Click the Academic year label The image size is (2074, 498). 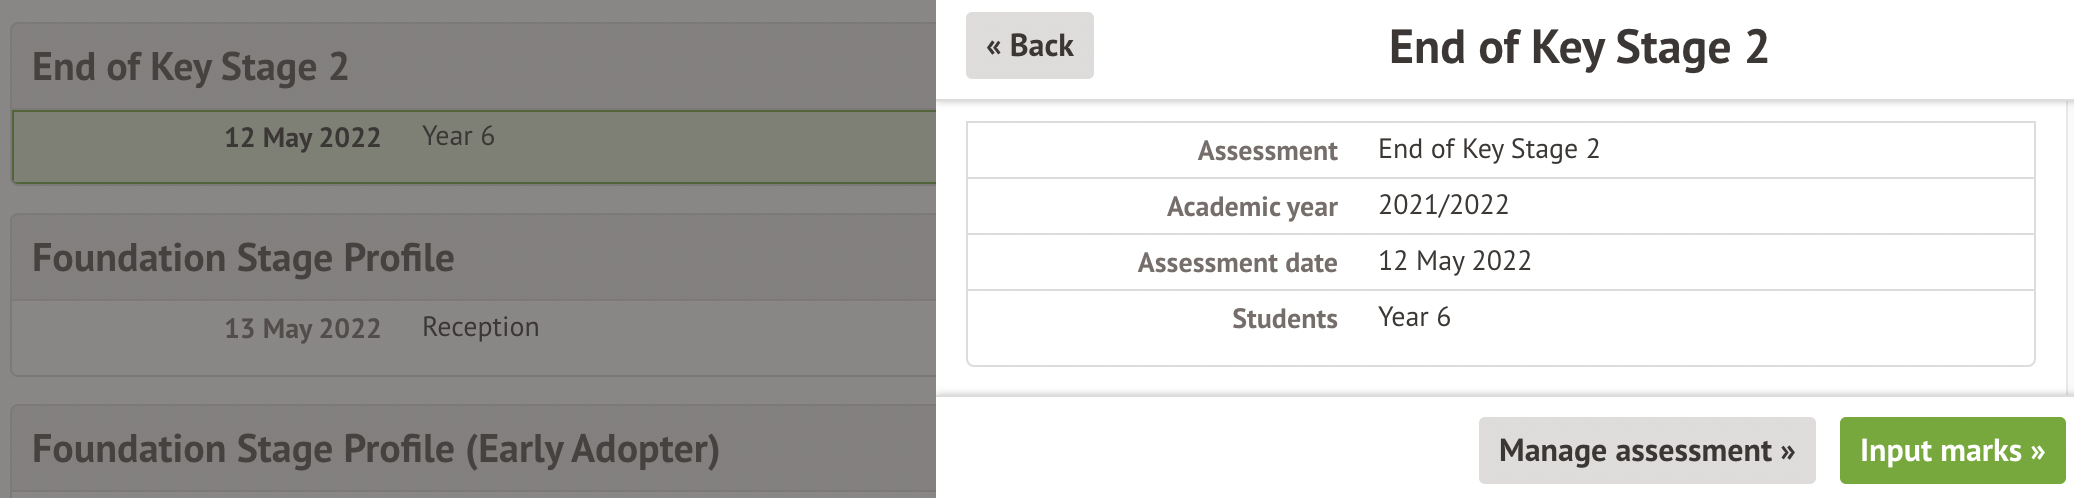[1251, 207]
